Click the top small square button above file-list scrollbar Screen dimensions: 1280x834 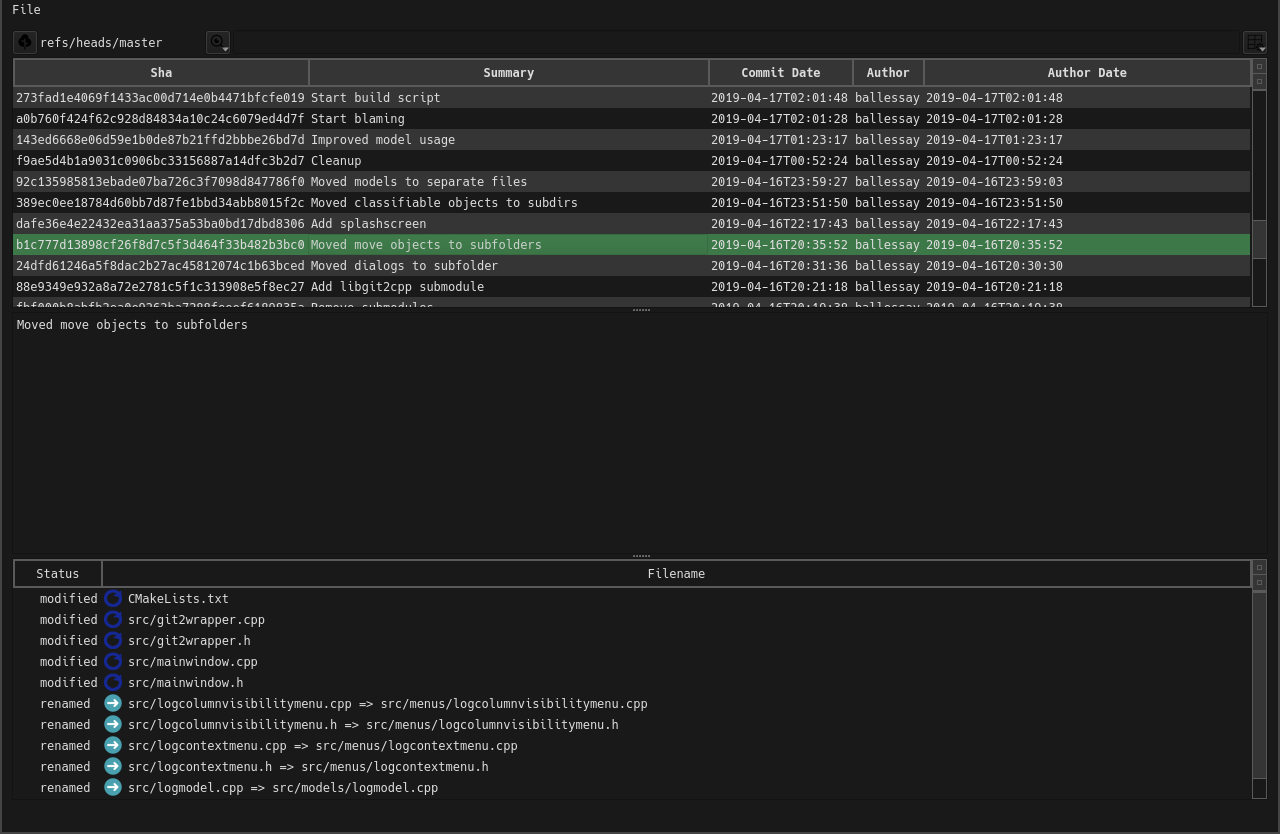tap(1259, 567)
